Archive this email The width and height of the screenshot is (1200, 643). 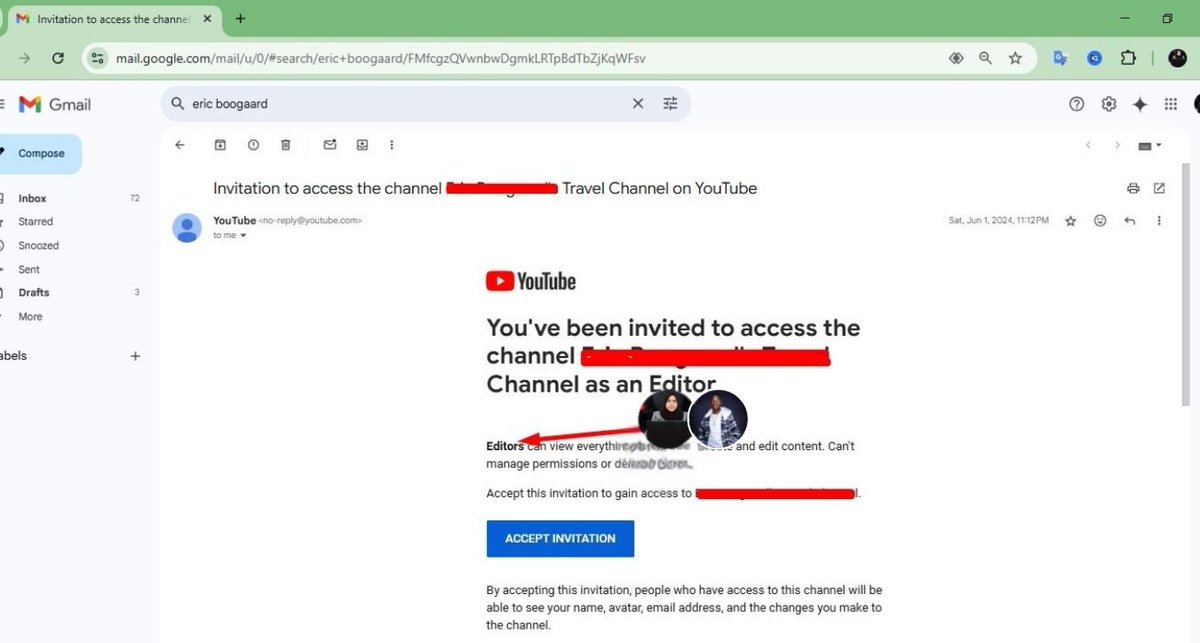point(220,145)
